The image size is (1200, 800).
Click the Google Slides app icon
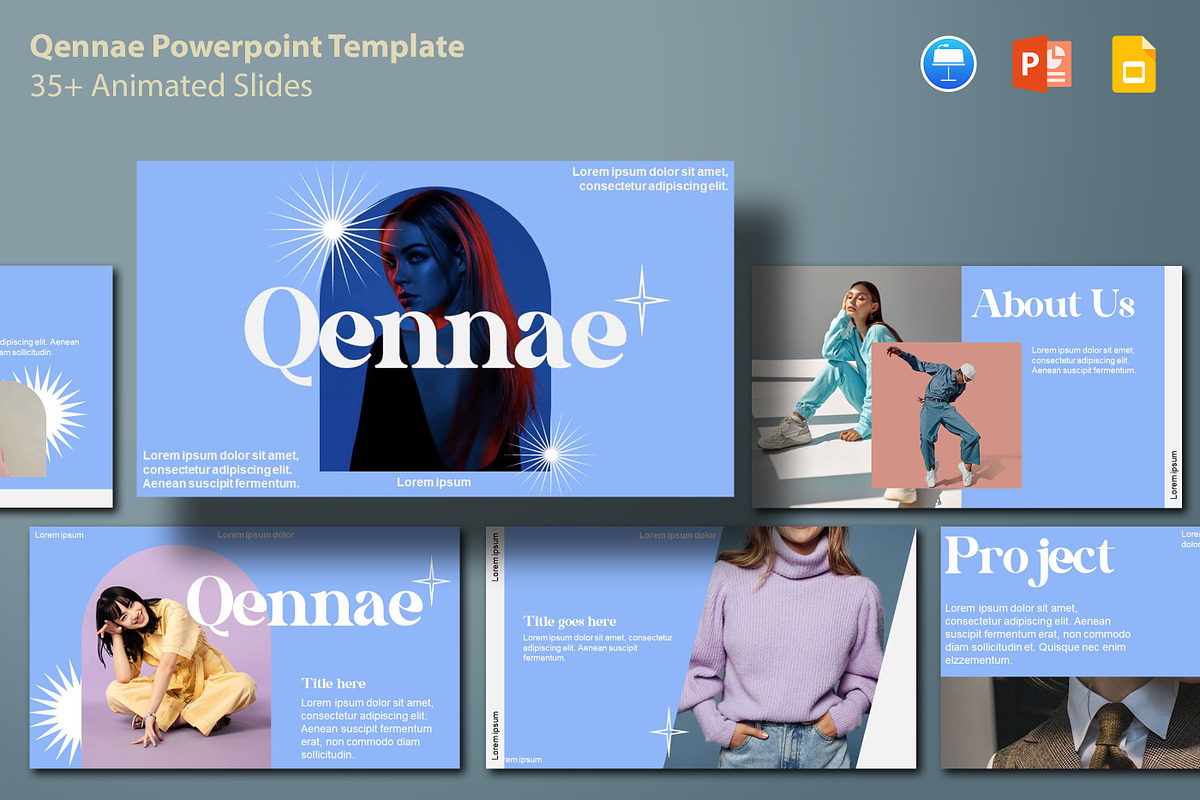(1134, 64)
